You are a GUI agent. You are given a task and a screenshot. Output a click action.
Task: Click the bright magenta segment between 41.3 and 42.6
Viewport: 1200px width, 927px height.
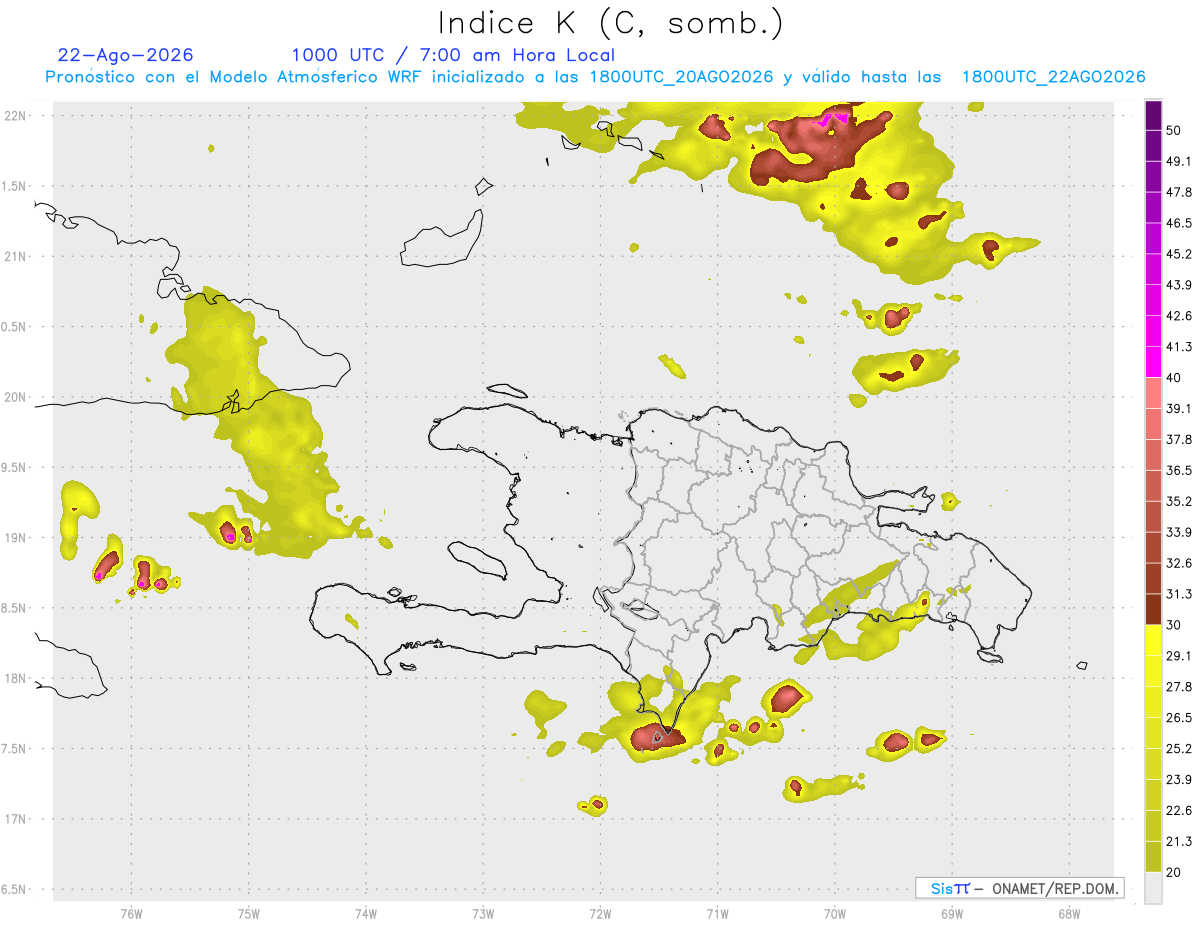click(x=1154, y=331)
